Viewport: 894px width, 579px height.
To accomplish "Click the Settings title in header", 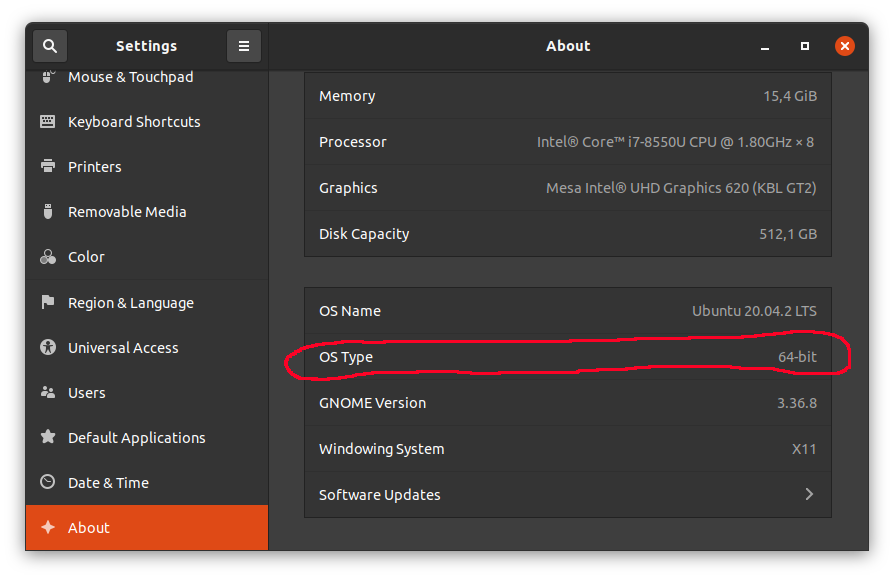I will pyautogui.click(x=147, y=46).
